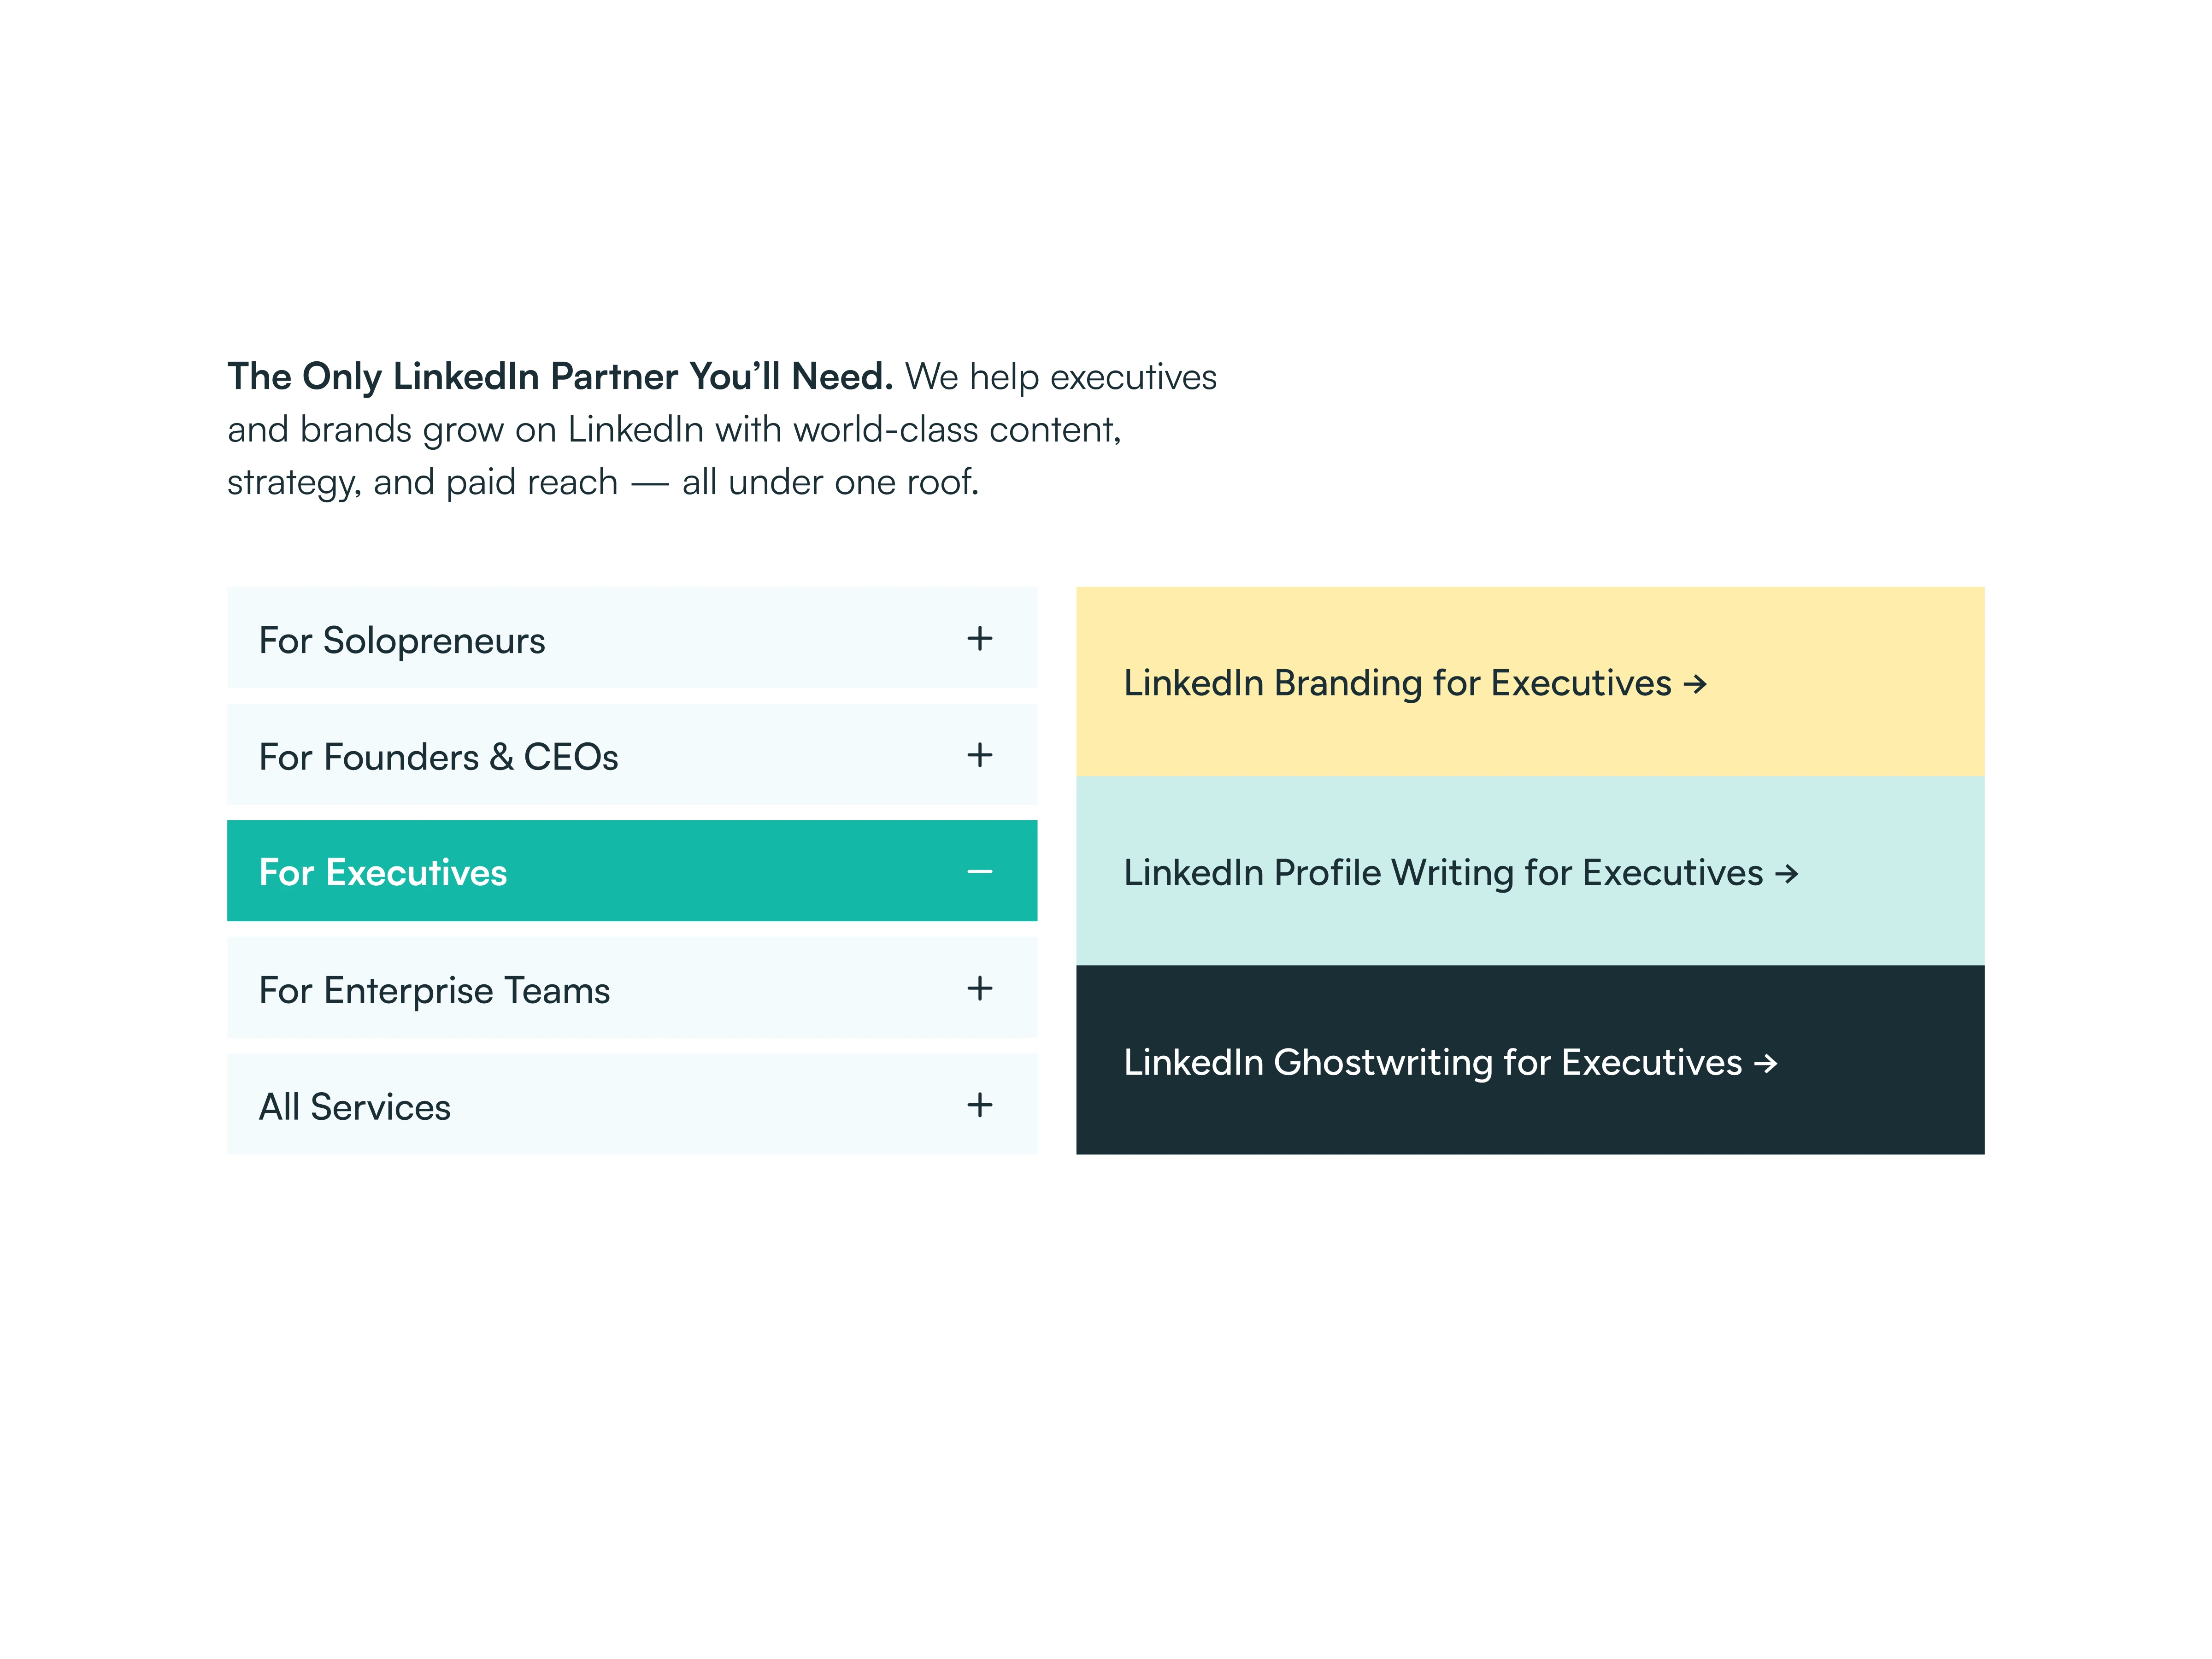Viewport: 2212px width, 1659px height.
Task: Click the arrow after LinkedIn Ghostwriting for Executives
Action: [x=1766, y=1063]
